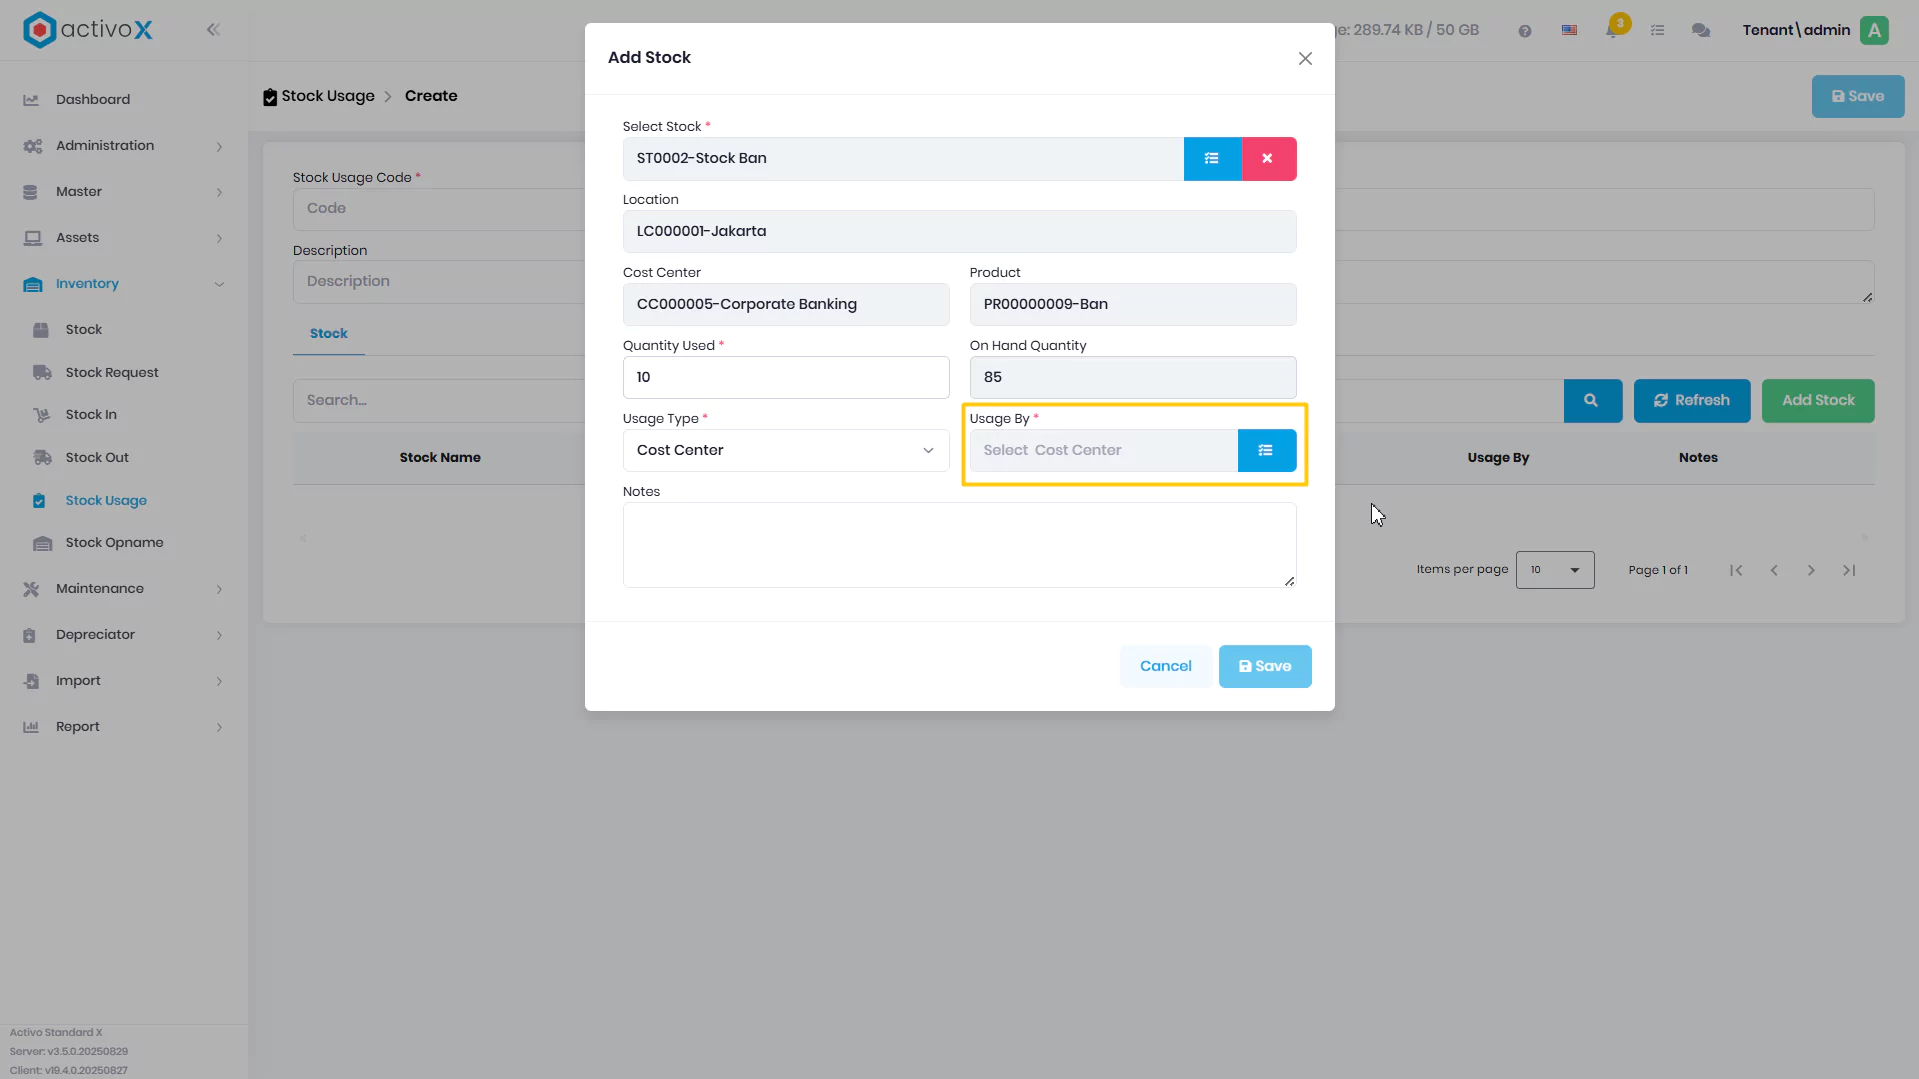Click the activoX logo
This screenshot has width=1919, height=1079.
click(88, 30)
